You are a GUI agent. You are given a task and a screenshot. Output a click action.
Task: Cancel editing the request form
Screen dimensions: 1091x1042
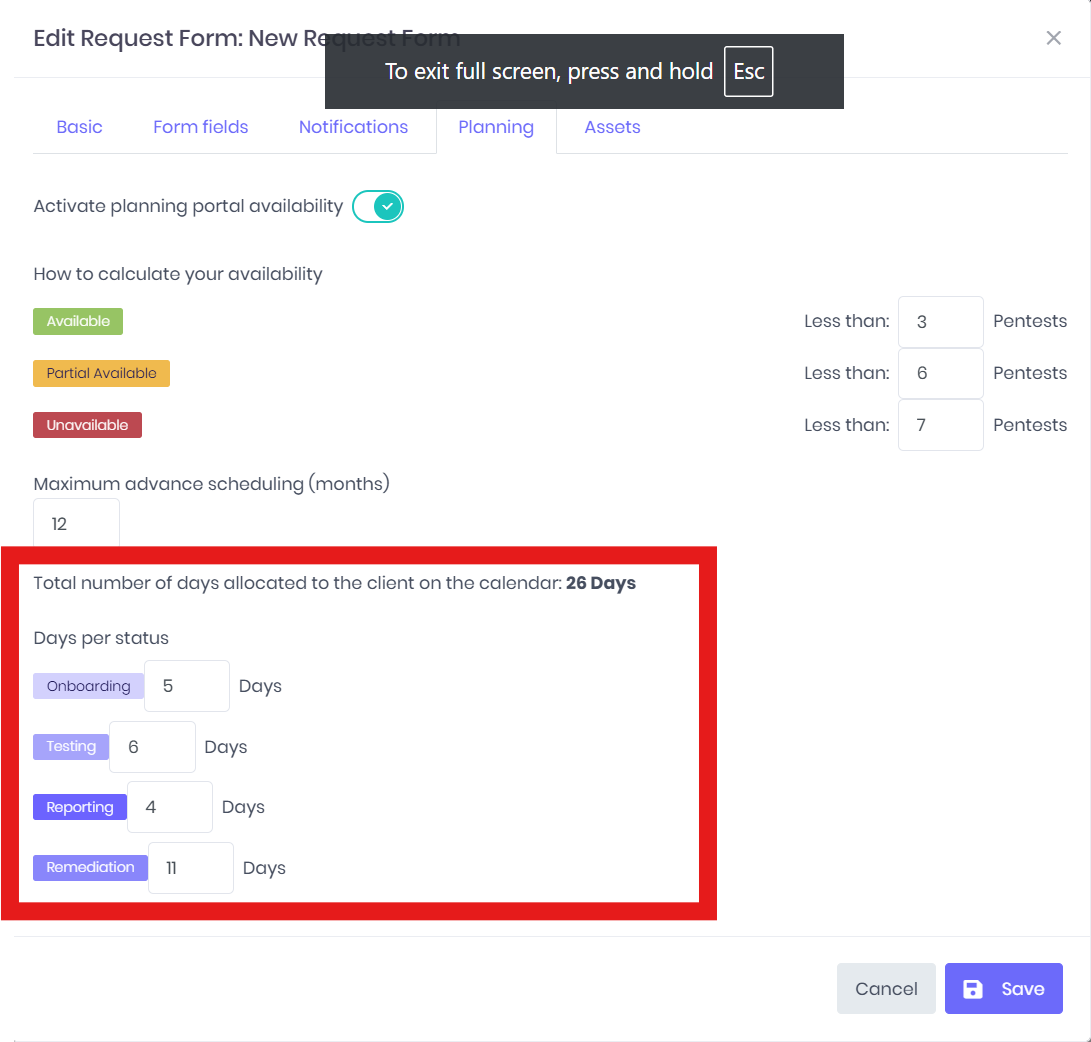click(x=886, y=988)
